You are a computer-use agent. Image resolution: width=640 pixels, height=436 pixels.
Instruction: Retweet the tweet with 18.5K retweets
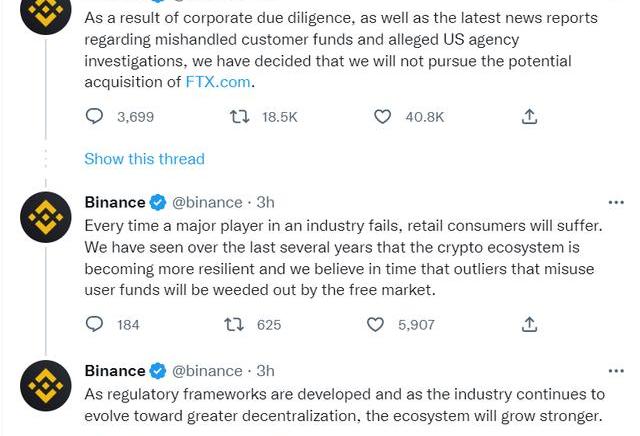240,117
